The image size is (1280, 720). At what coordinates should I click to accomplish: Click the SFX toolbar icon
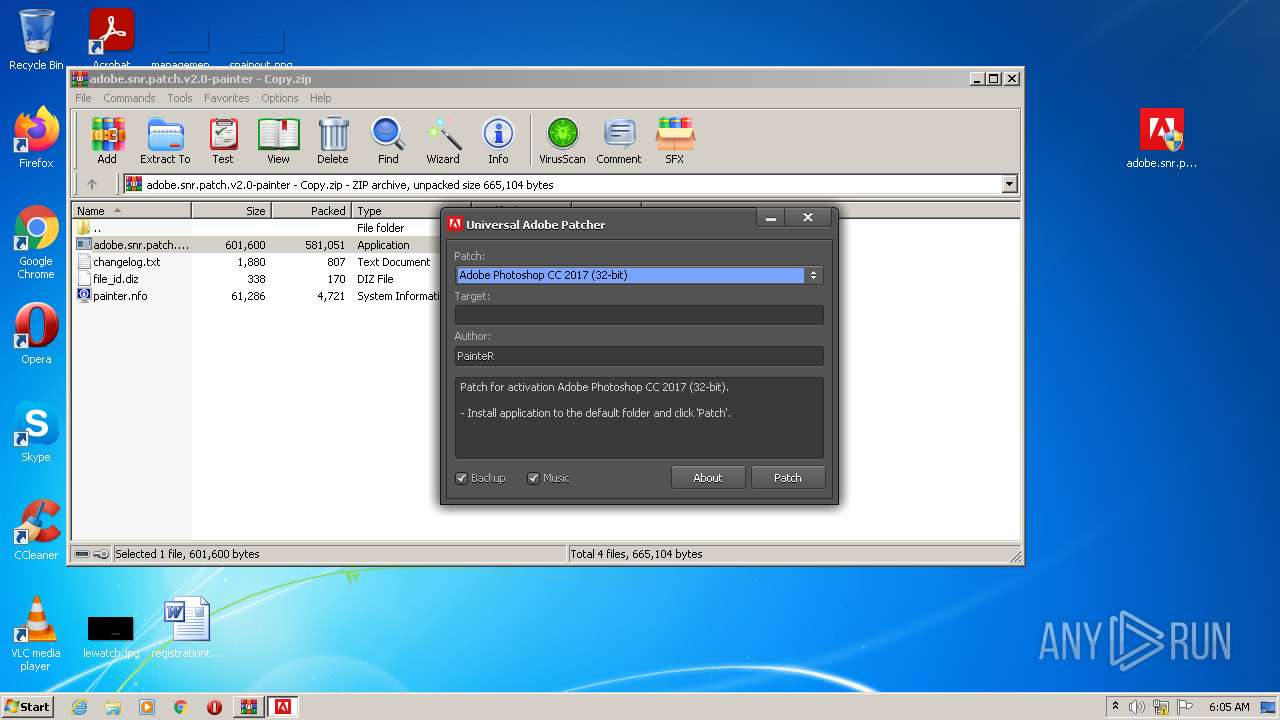[x=675, y=140]
